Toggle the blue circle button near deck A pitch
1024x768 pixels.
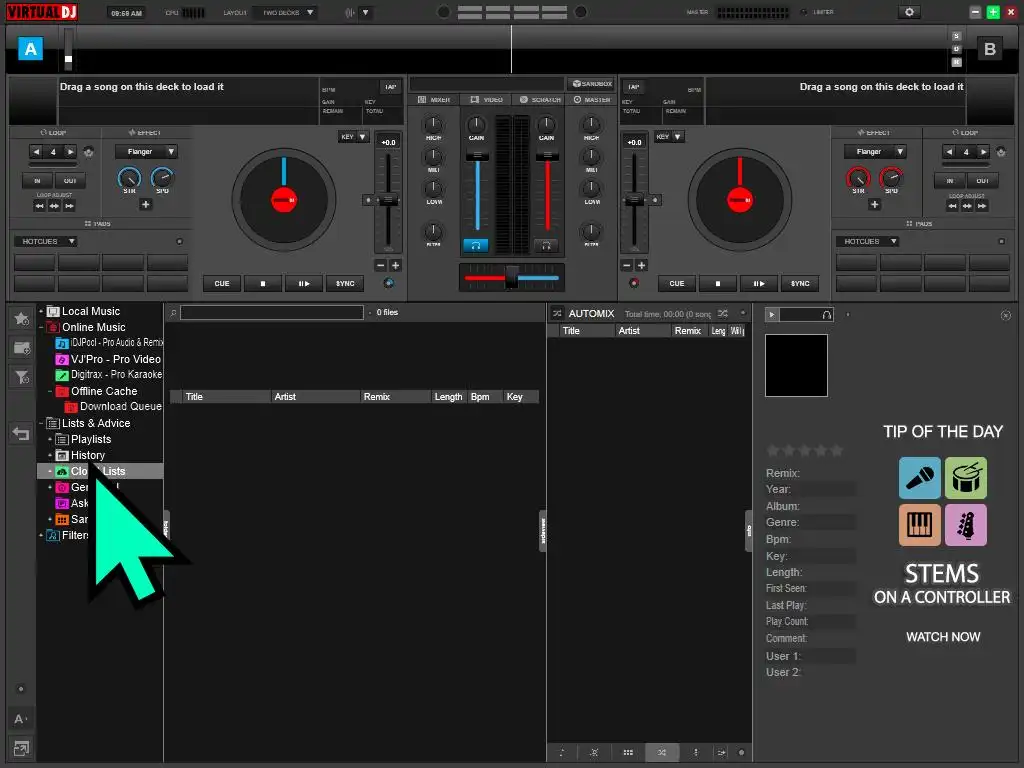tap(389, 283)
